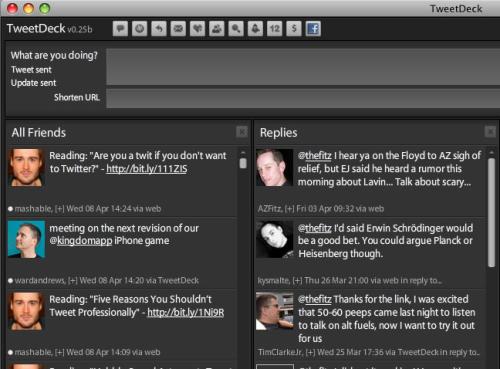Click [+] on wardandrews's tweet

[73, 281]
